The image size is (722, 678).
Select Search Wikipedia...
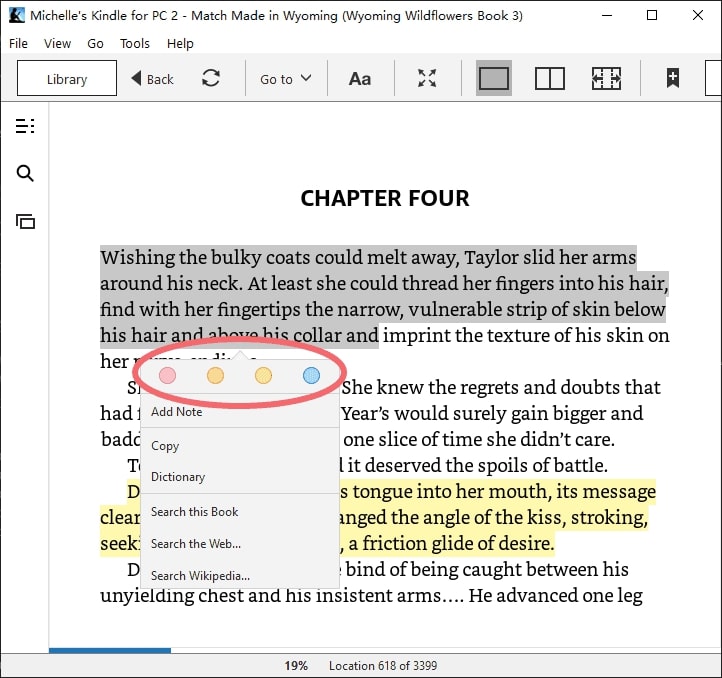point(239,575)
